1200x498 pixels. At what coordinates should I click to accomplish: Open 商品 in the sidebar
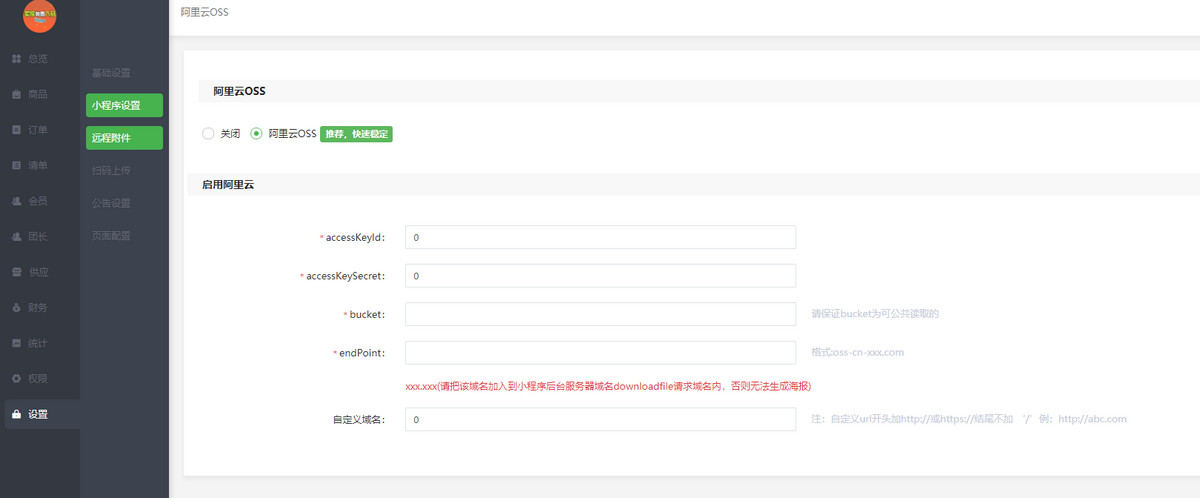pos(40,94)
